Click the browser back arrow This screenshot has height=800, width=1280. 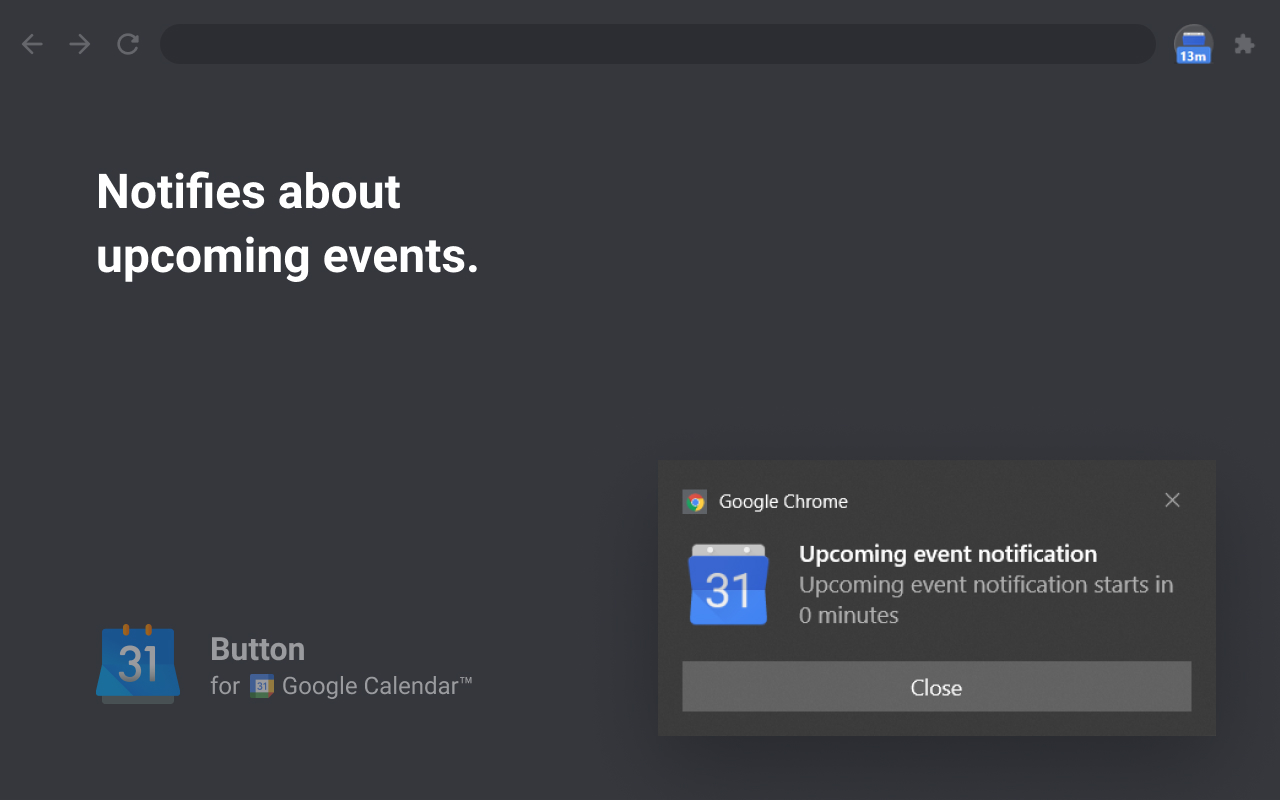(32, 44)
